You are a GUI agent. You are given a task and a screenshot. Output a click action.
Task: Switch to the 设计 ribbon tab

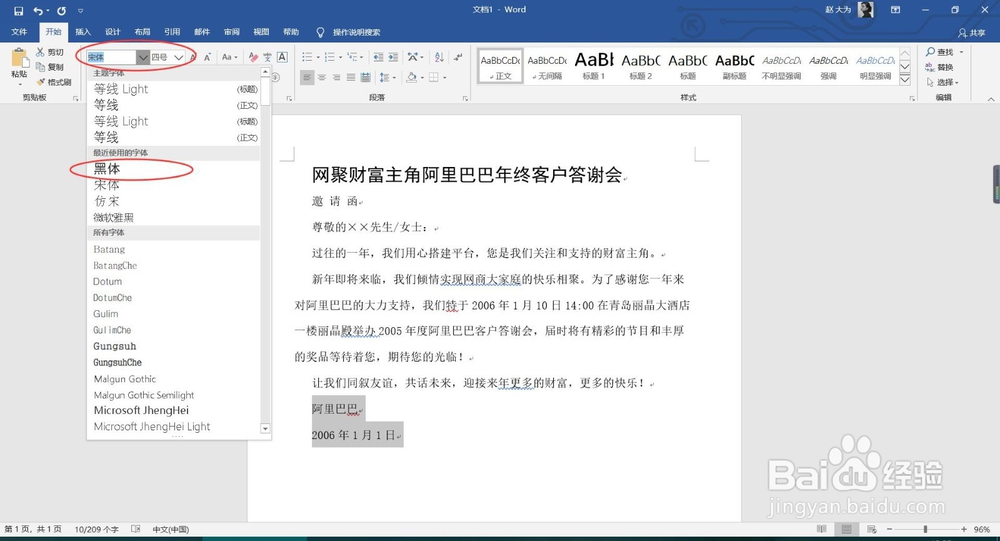pyautogui.click(x=113, y=32)
